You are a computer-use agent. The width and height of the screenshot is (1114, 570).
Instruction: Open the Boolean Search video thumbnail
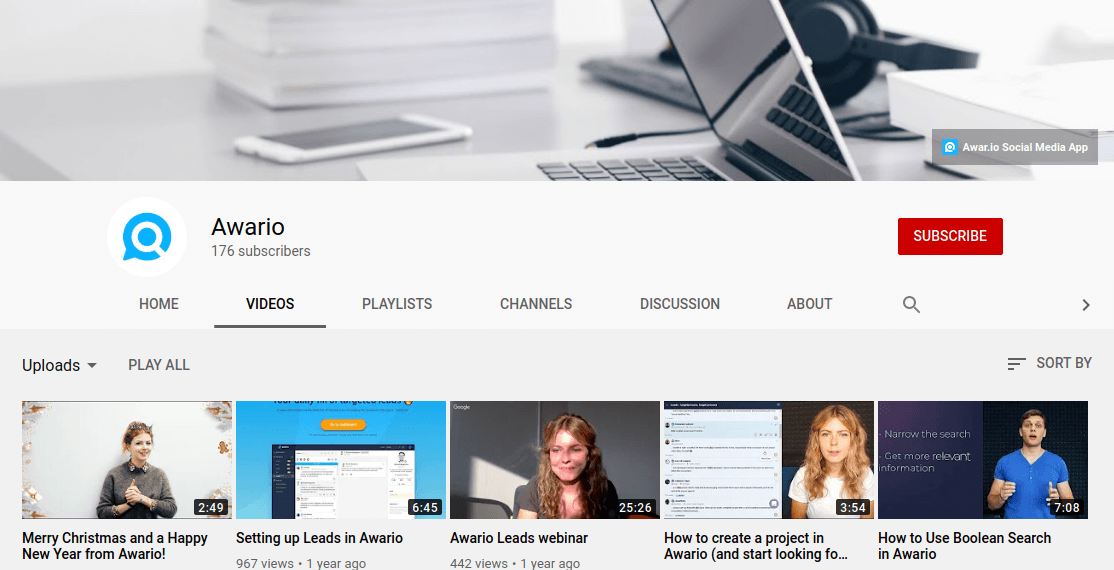click(x=983, y=460)
